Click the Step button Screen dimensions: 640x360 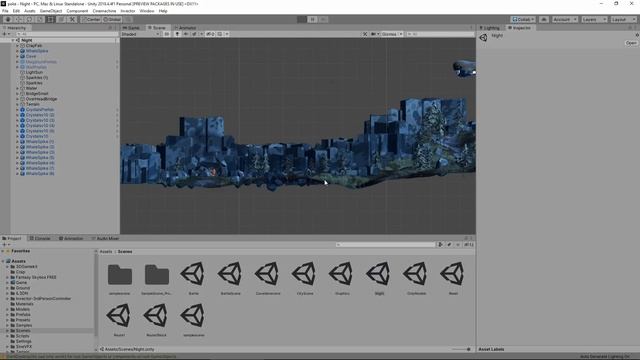tap(323, 19)
